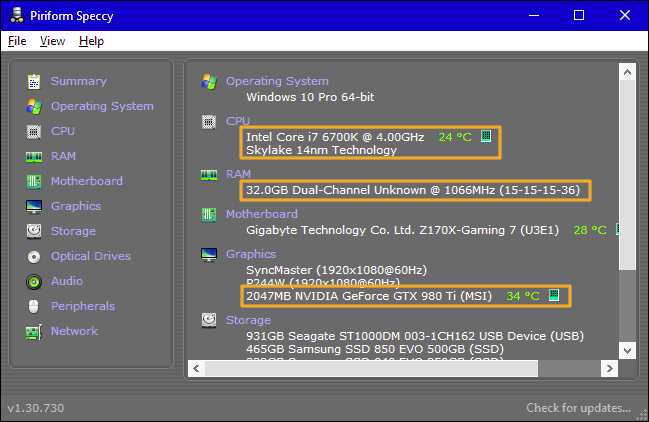The image size is (649, 422).
Task: Click the vertical scrollbar up arrow
Action: [x=627, y=72]
